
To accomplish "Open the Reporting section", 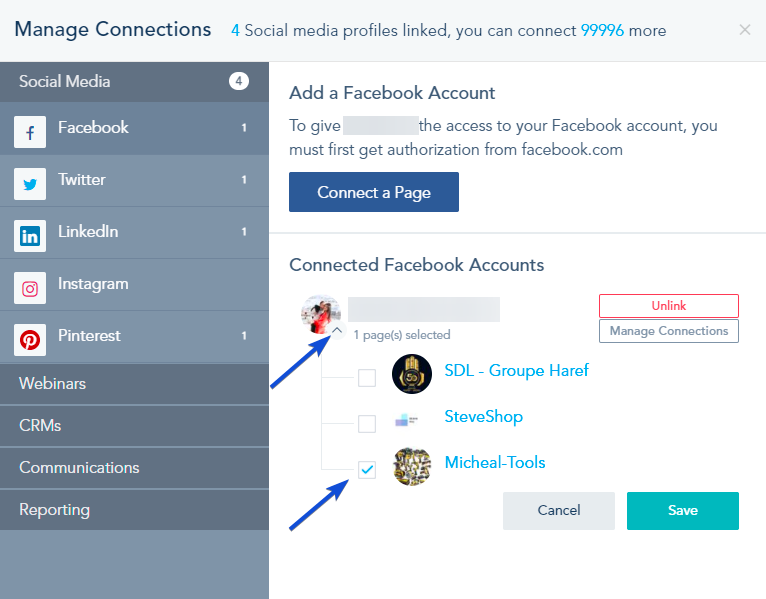I will (134, 510).
